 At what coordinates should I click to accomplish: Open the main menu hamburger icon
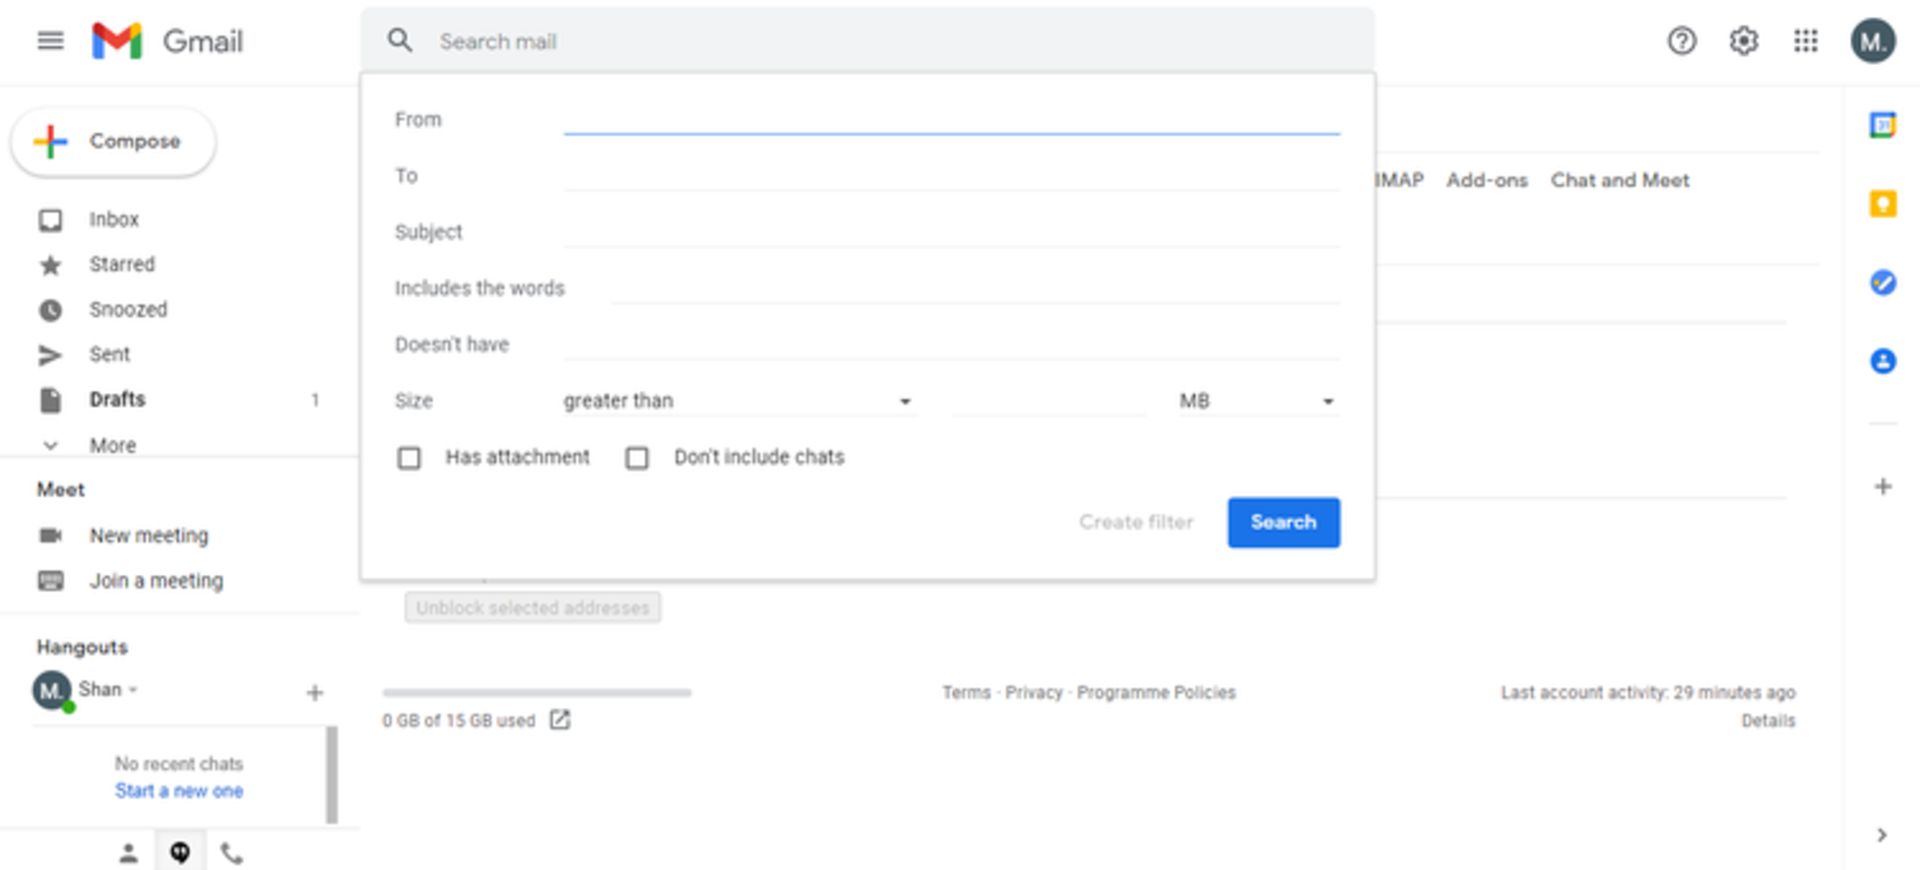[x=50, y=41]
